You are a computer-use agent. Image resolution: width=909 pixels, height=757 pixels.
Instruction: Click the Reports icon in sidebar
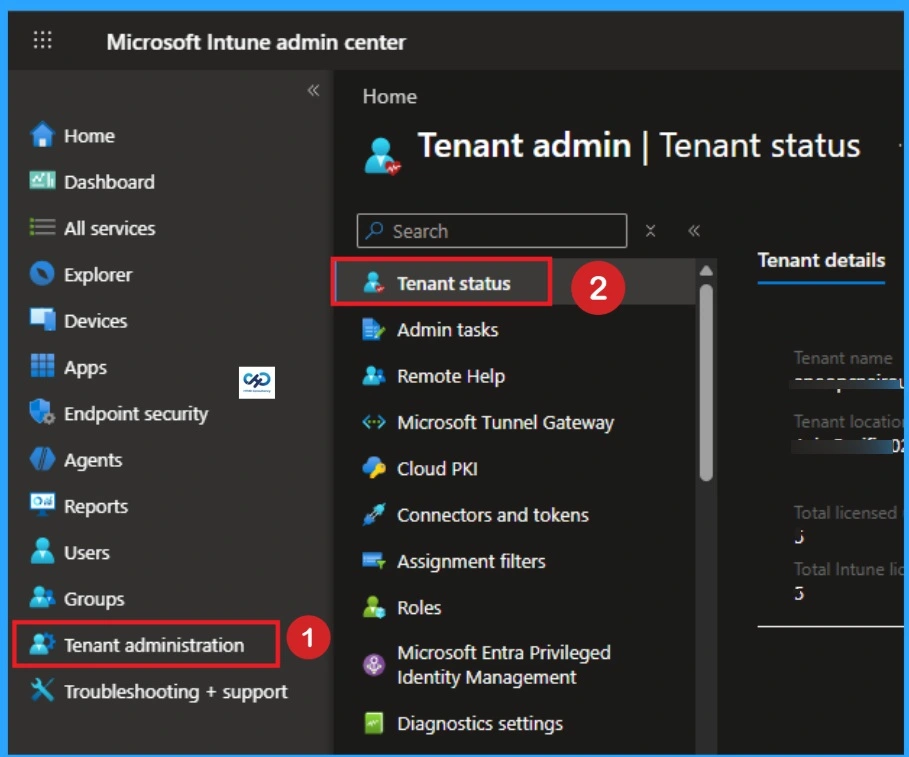tap(42, 504)
